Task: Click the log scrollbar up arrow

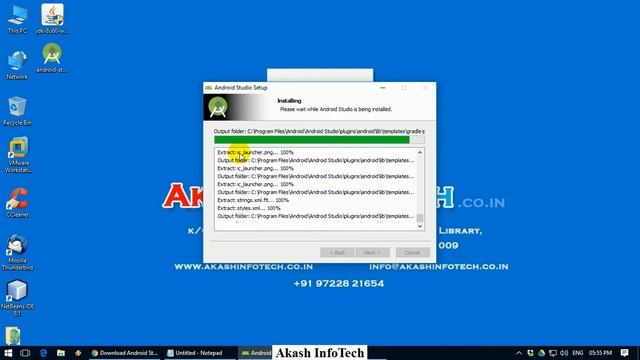Action: coord(420,153)
